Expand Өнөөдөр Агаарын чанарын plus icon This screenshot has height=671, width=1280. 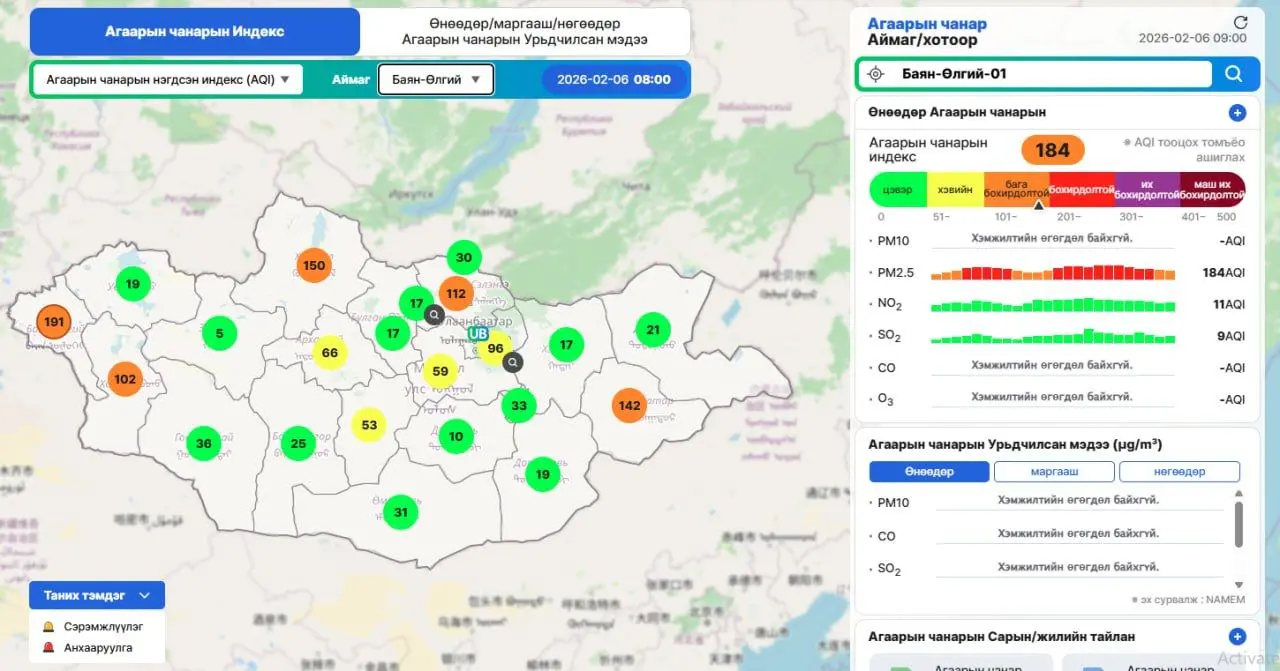[1237, 113]
